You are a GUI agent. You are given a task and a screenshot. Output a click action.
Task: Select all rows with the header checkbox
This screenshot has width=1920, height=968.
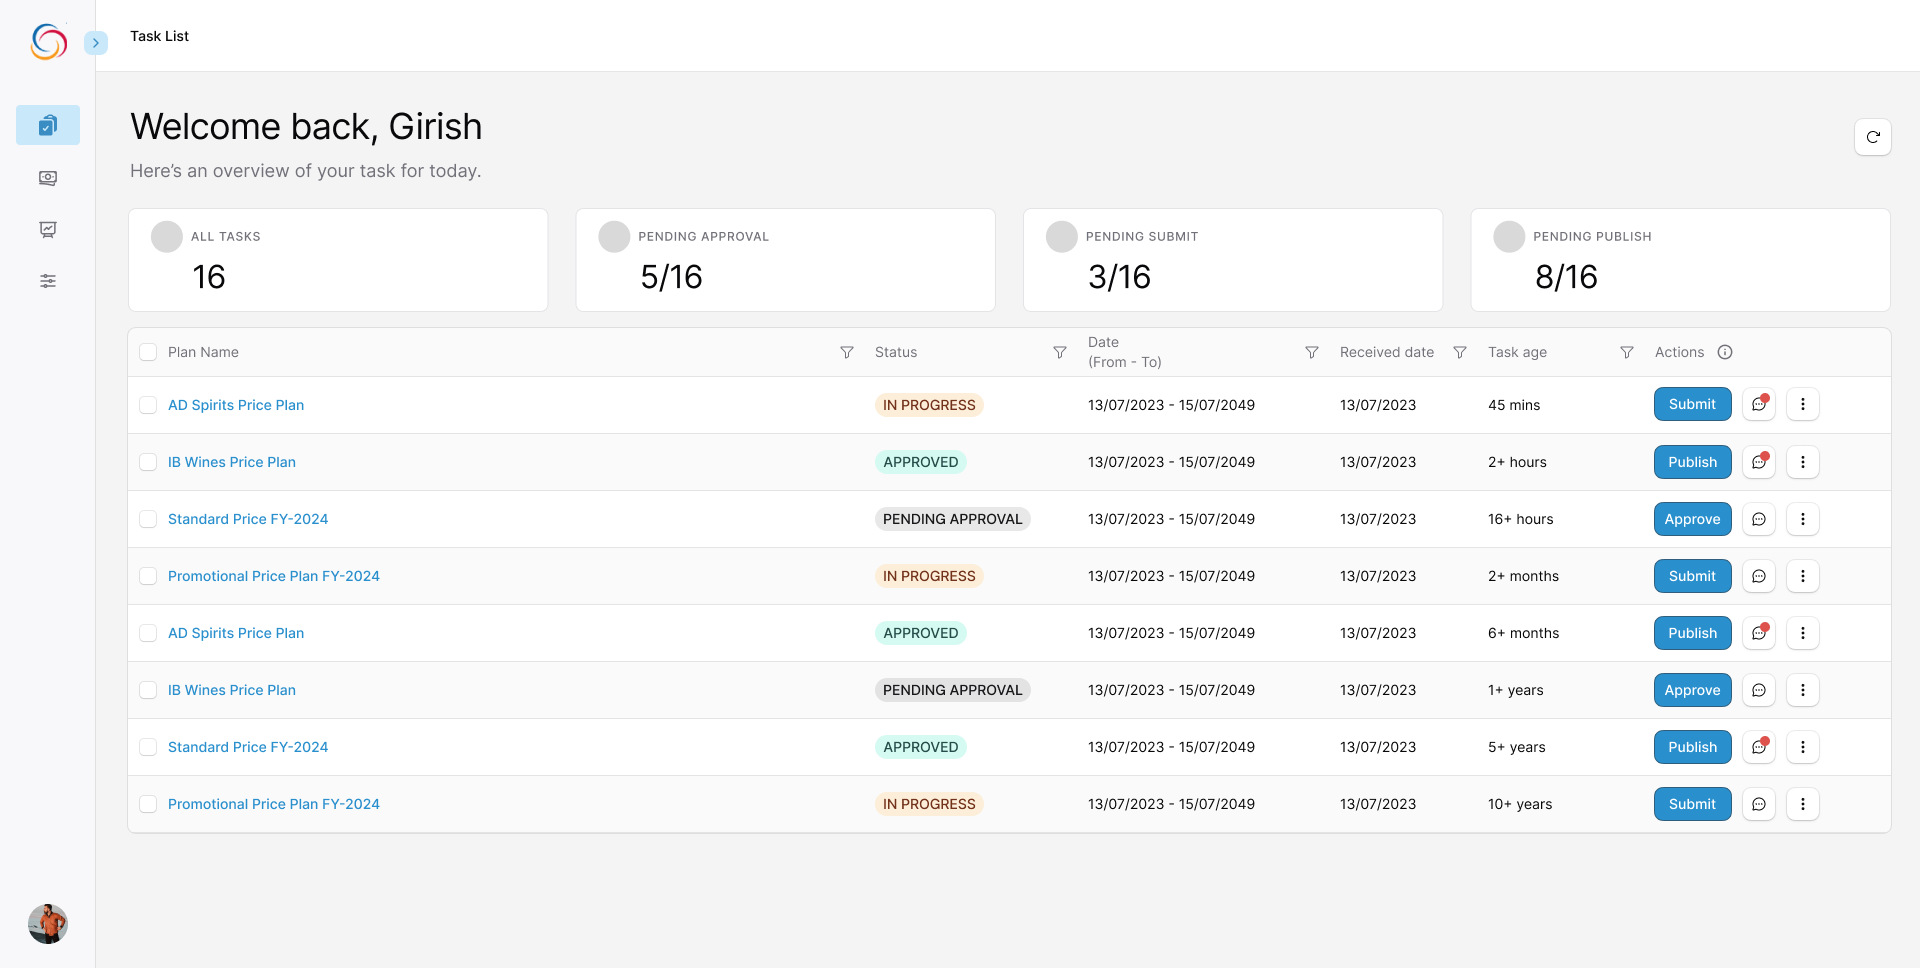pyautogui.click(x=148, y=352)
